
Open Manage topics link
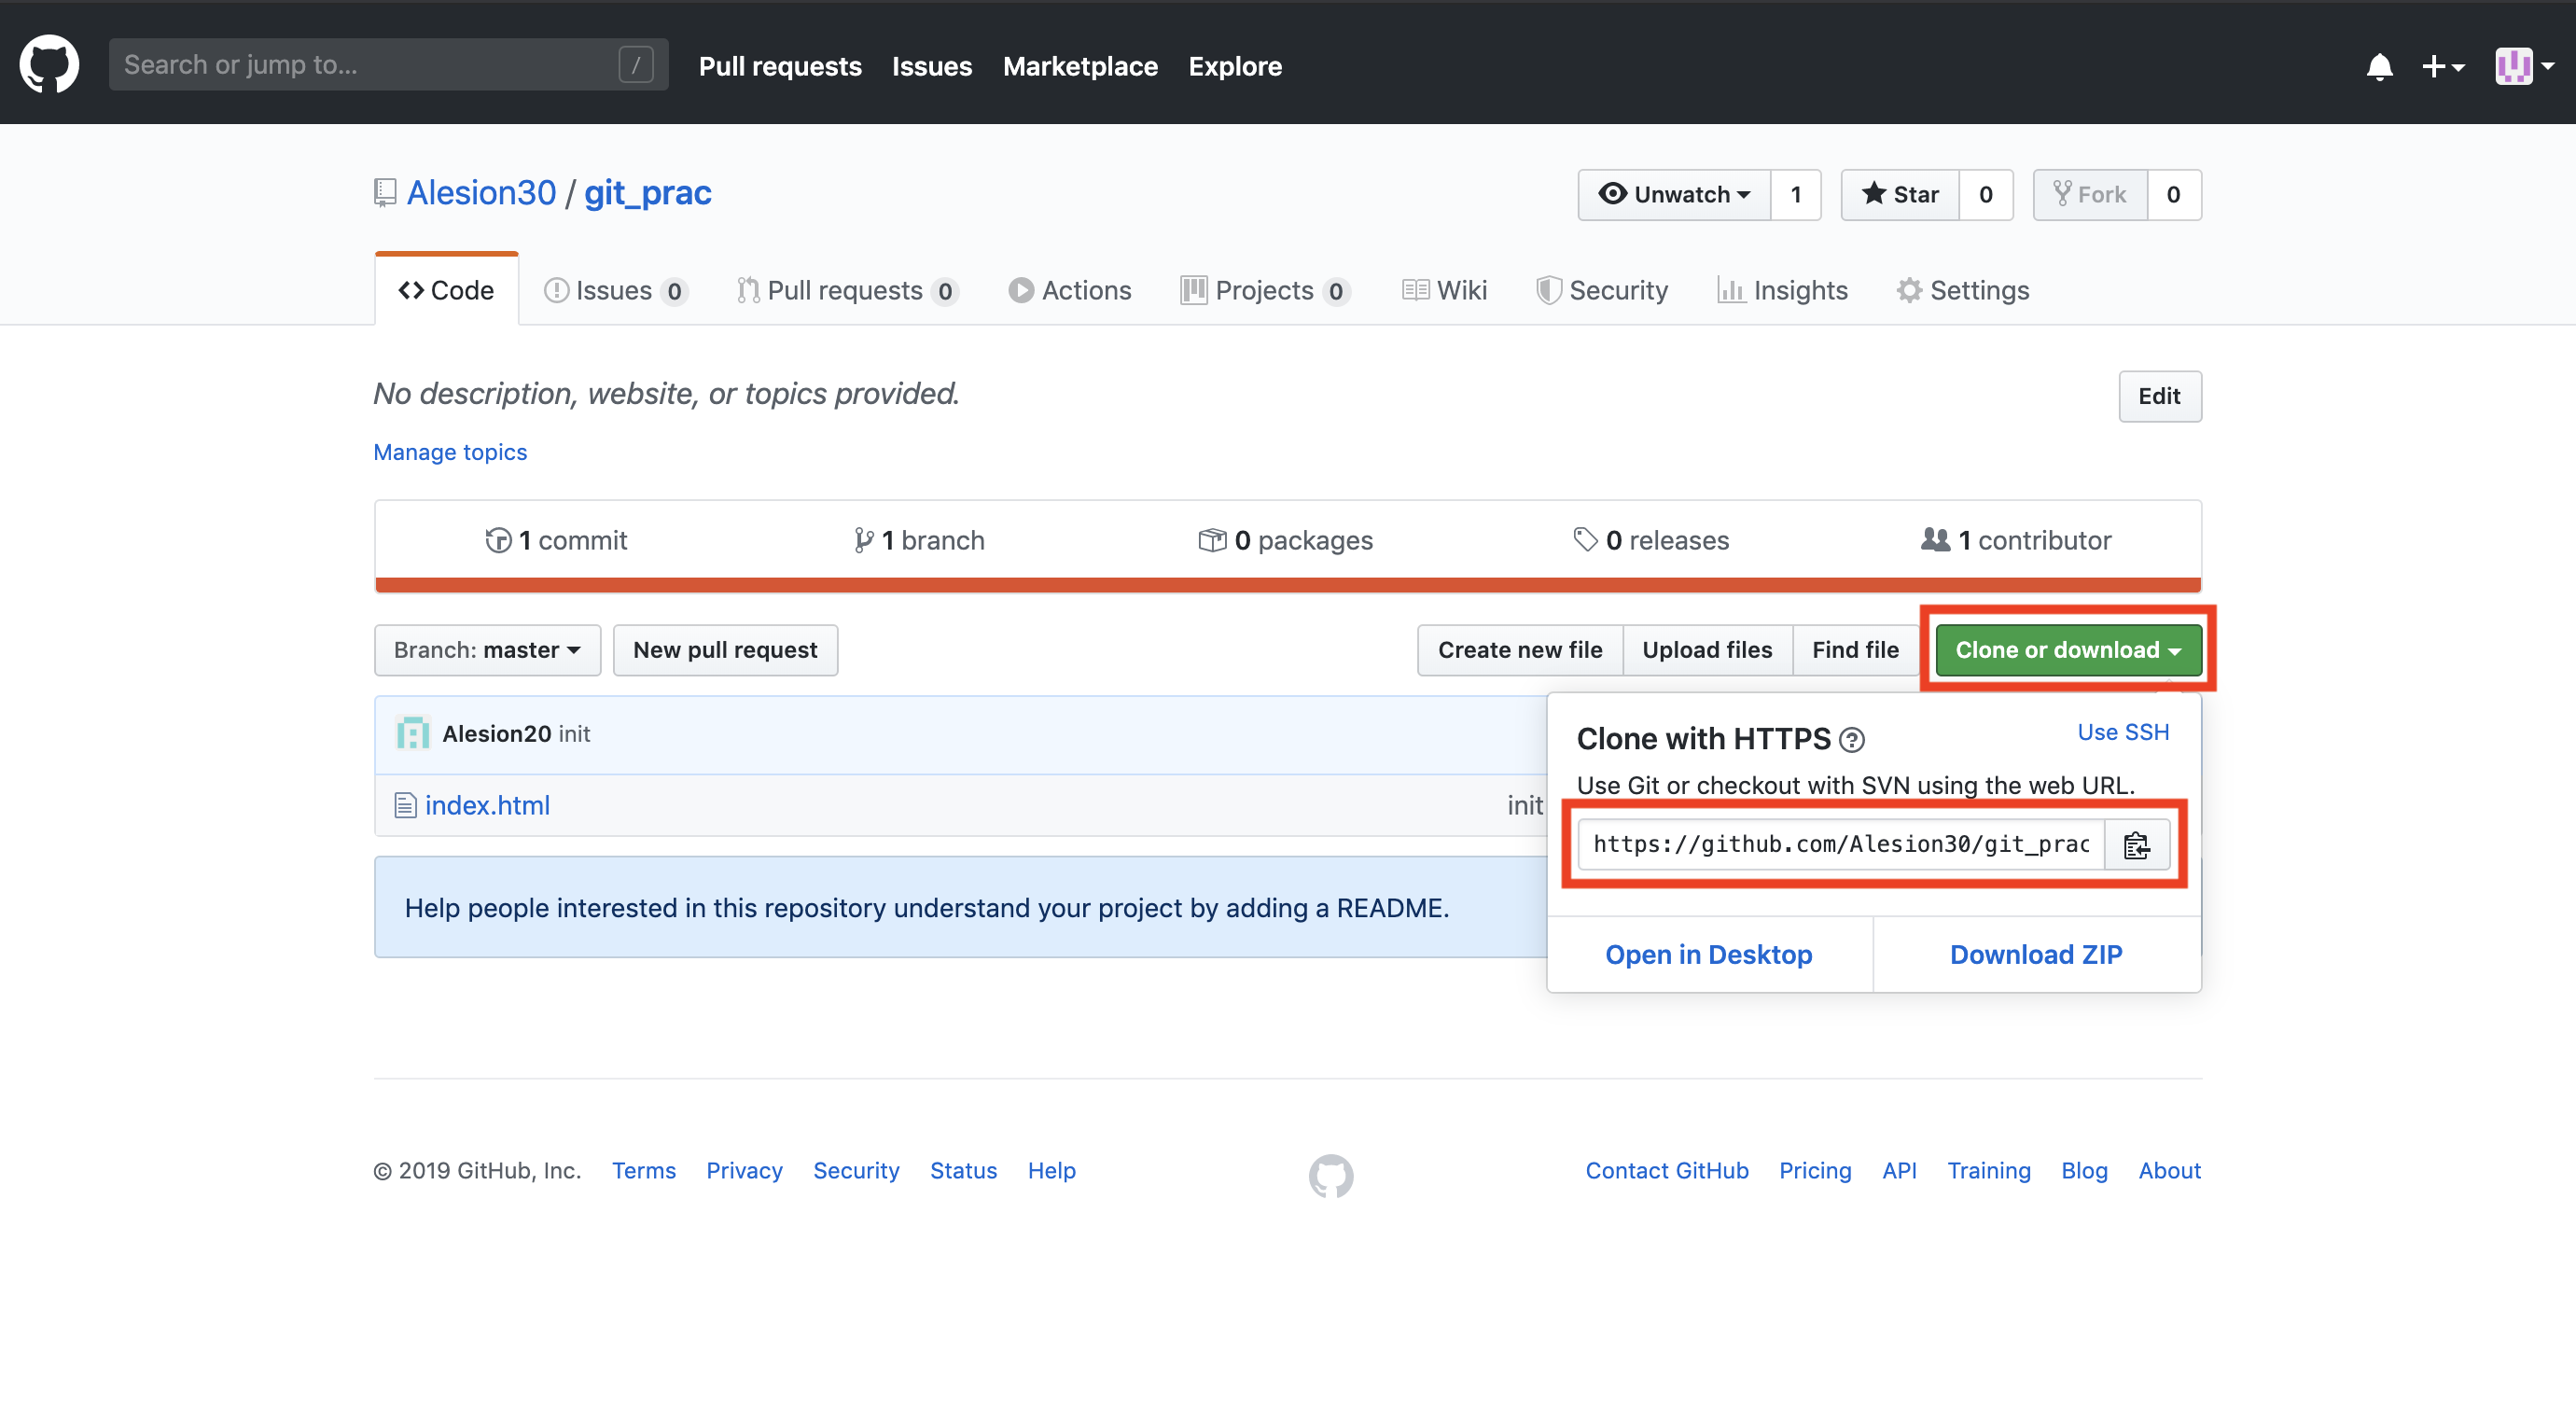coord(450,452)
